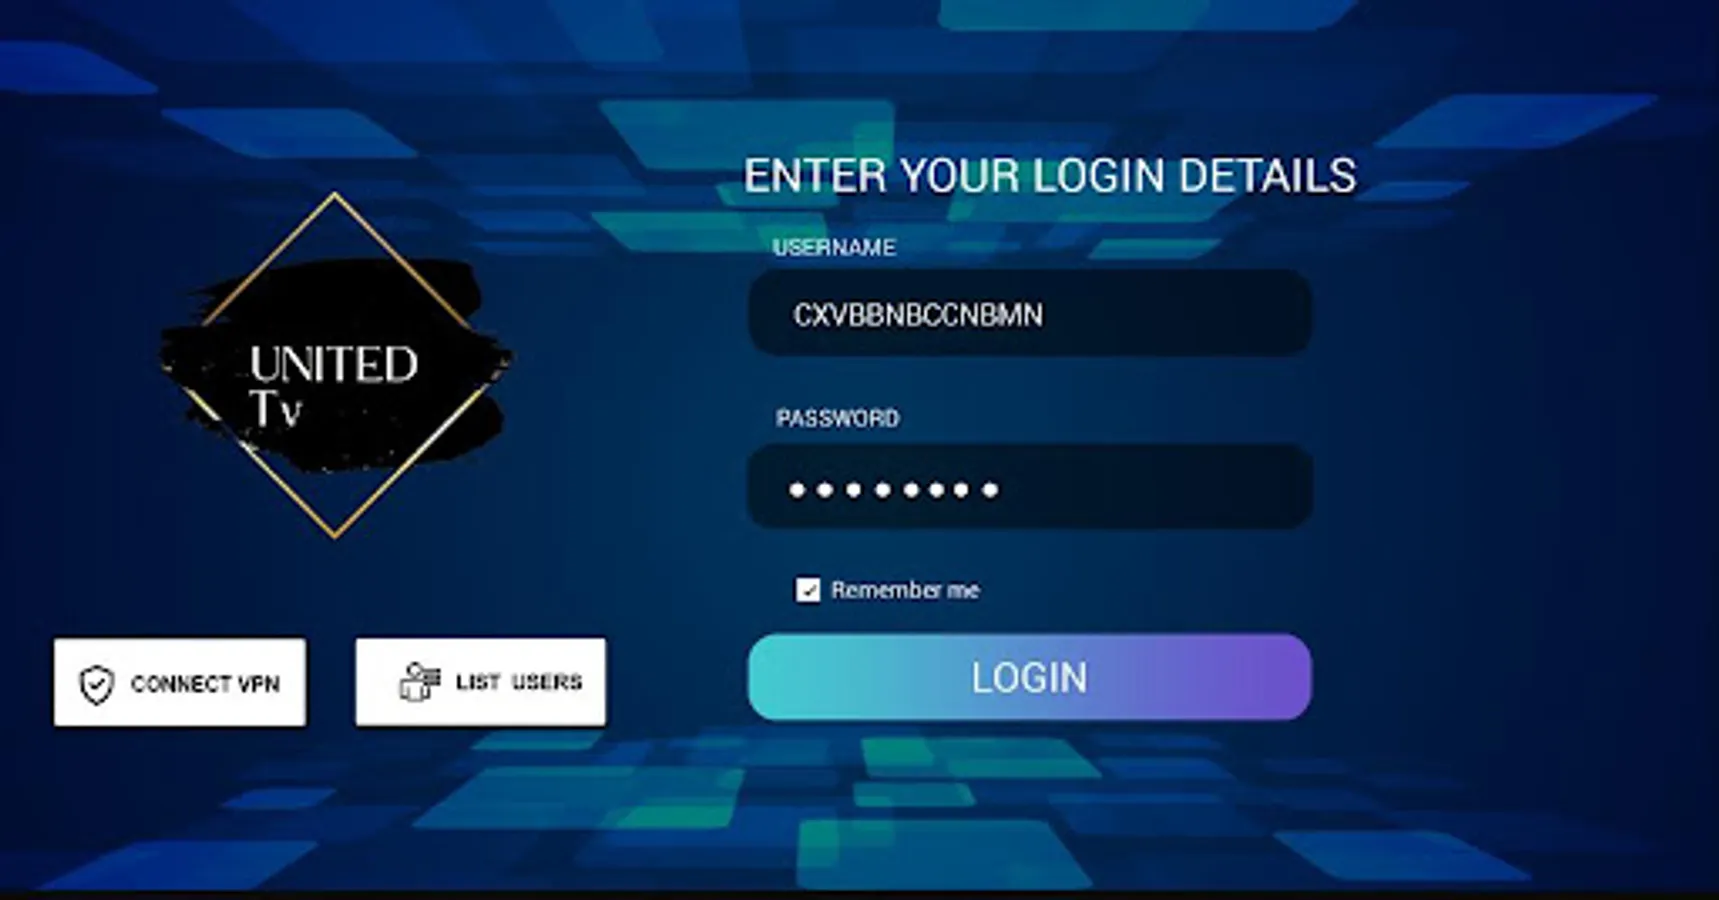1719x900 pixels.
Task: Click the ENTER YOUR LOGIN DETAILS heading
Action: 1050,176
